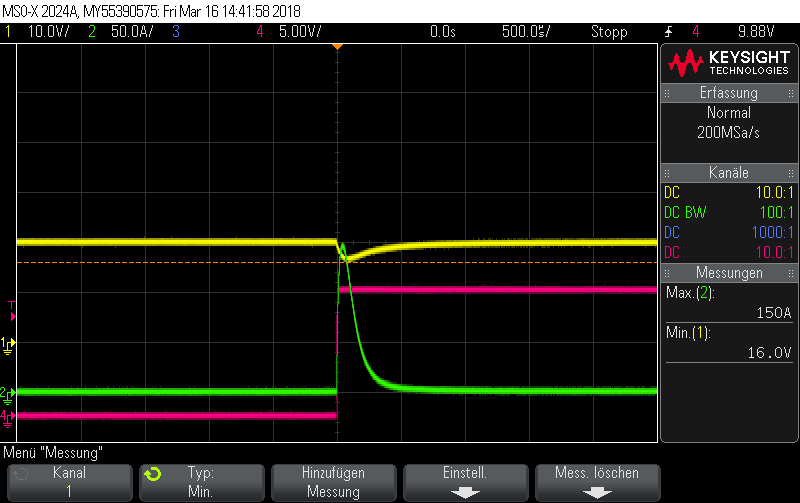Open the Messungen panel header
800x503 pixels.
click(x=729, y=273)
